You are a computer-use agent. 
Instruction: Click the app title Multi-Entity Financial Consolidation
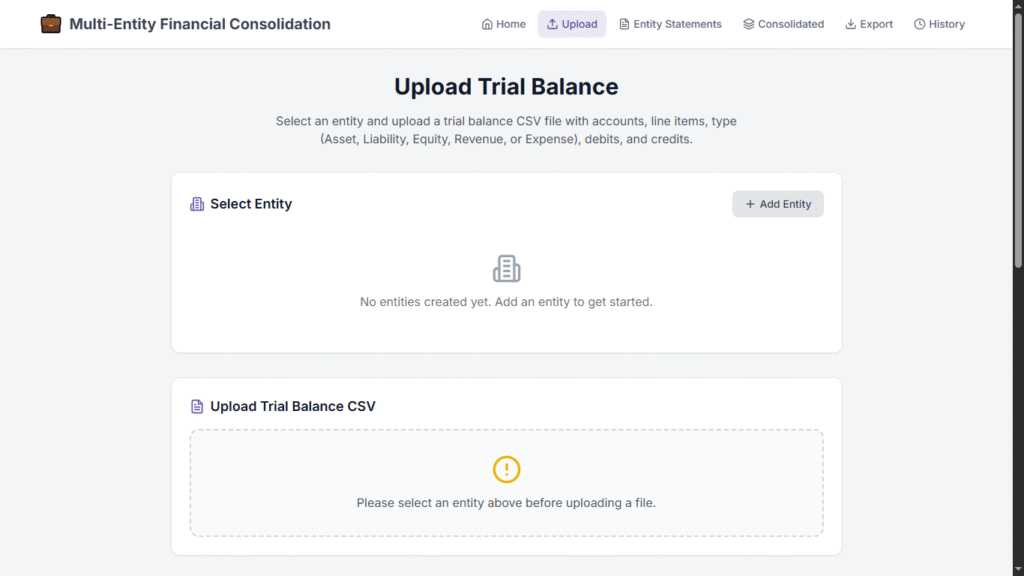tap(200, 24)
